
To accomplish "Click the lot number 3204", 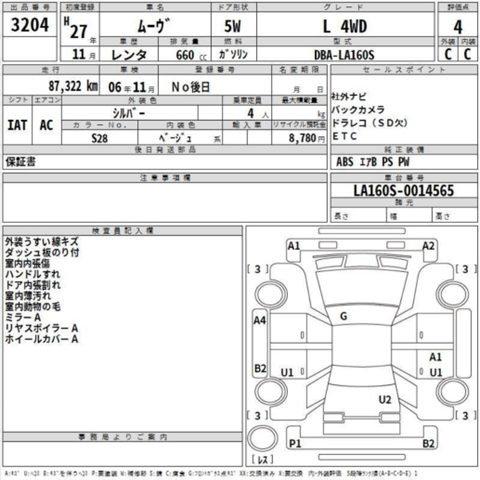I will pos(30,25).
